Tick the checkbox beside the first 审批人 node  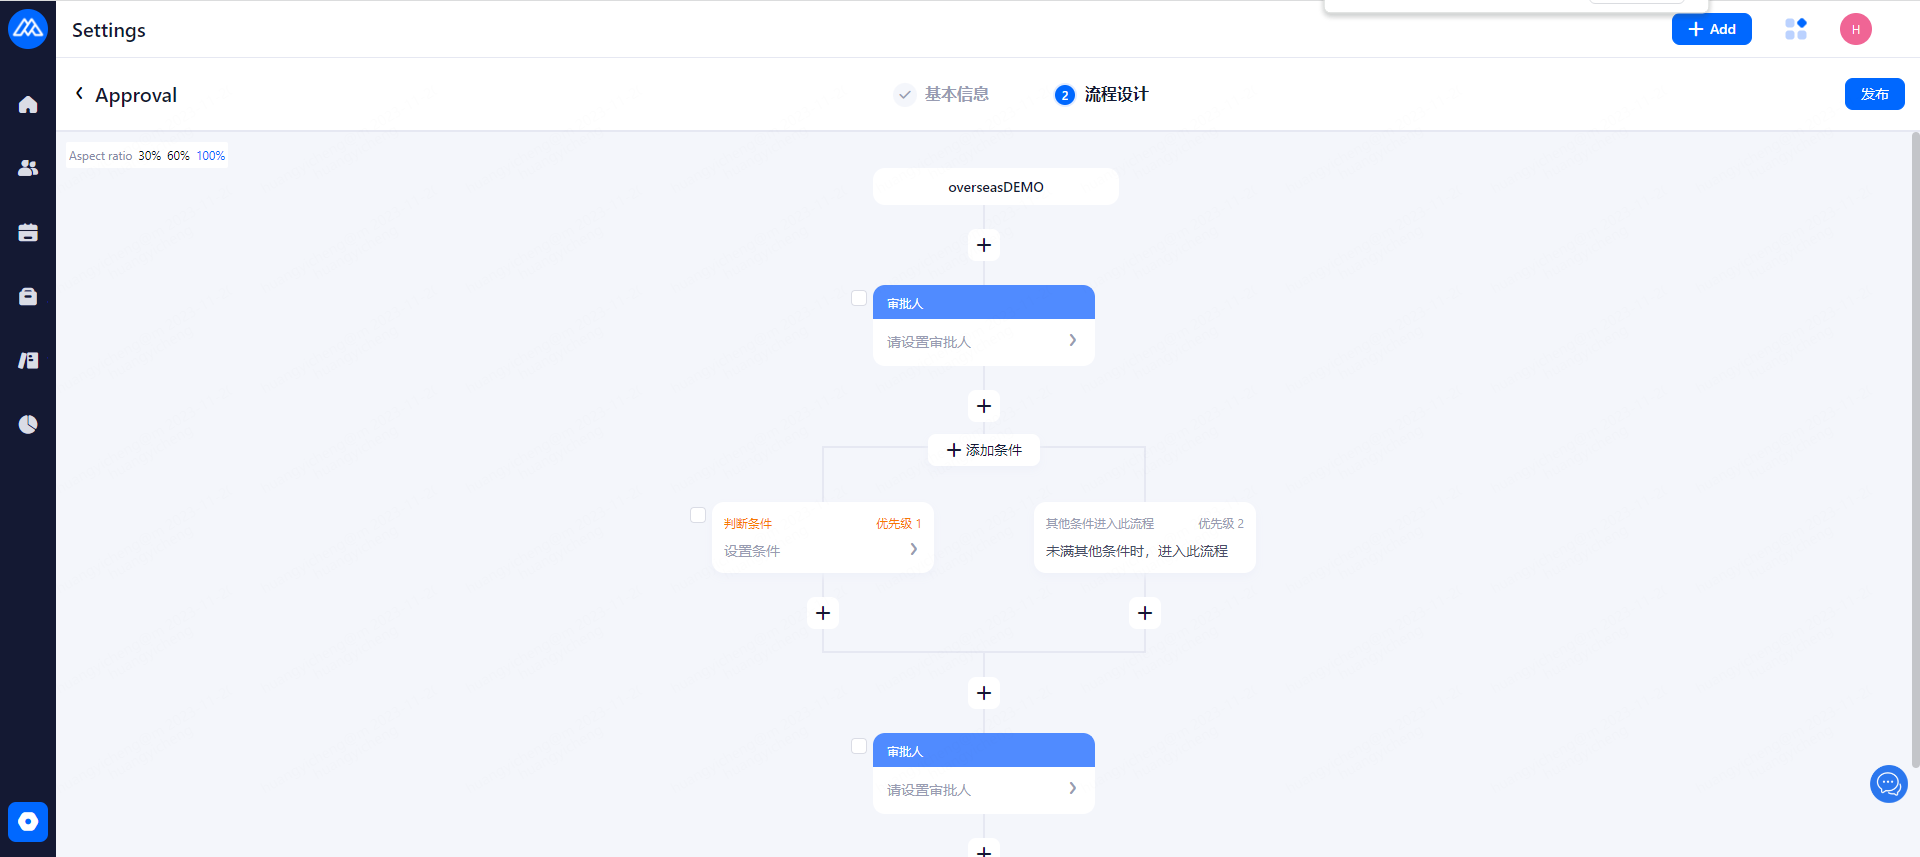point(859,298)
